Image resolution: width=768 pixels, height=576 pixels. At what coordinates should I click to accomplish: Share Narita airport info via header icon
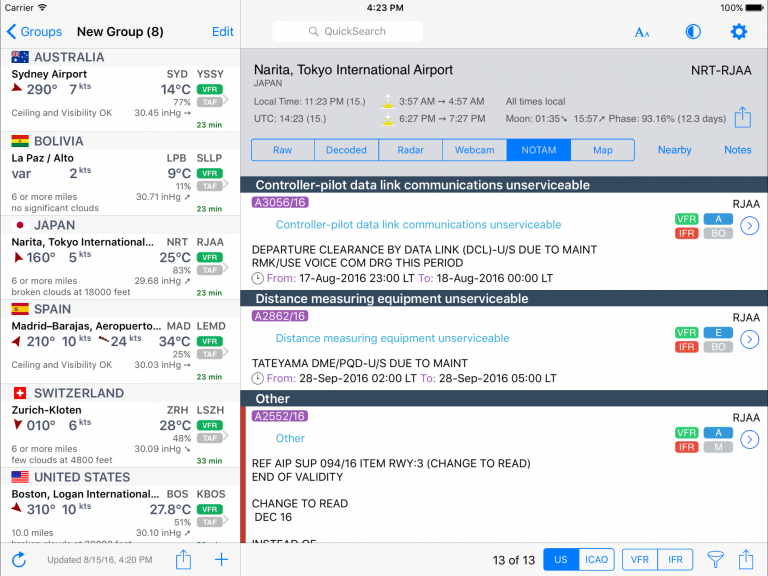[x=743, y=117]
